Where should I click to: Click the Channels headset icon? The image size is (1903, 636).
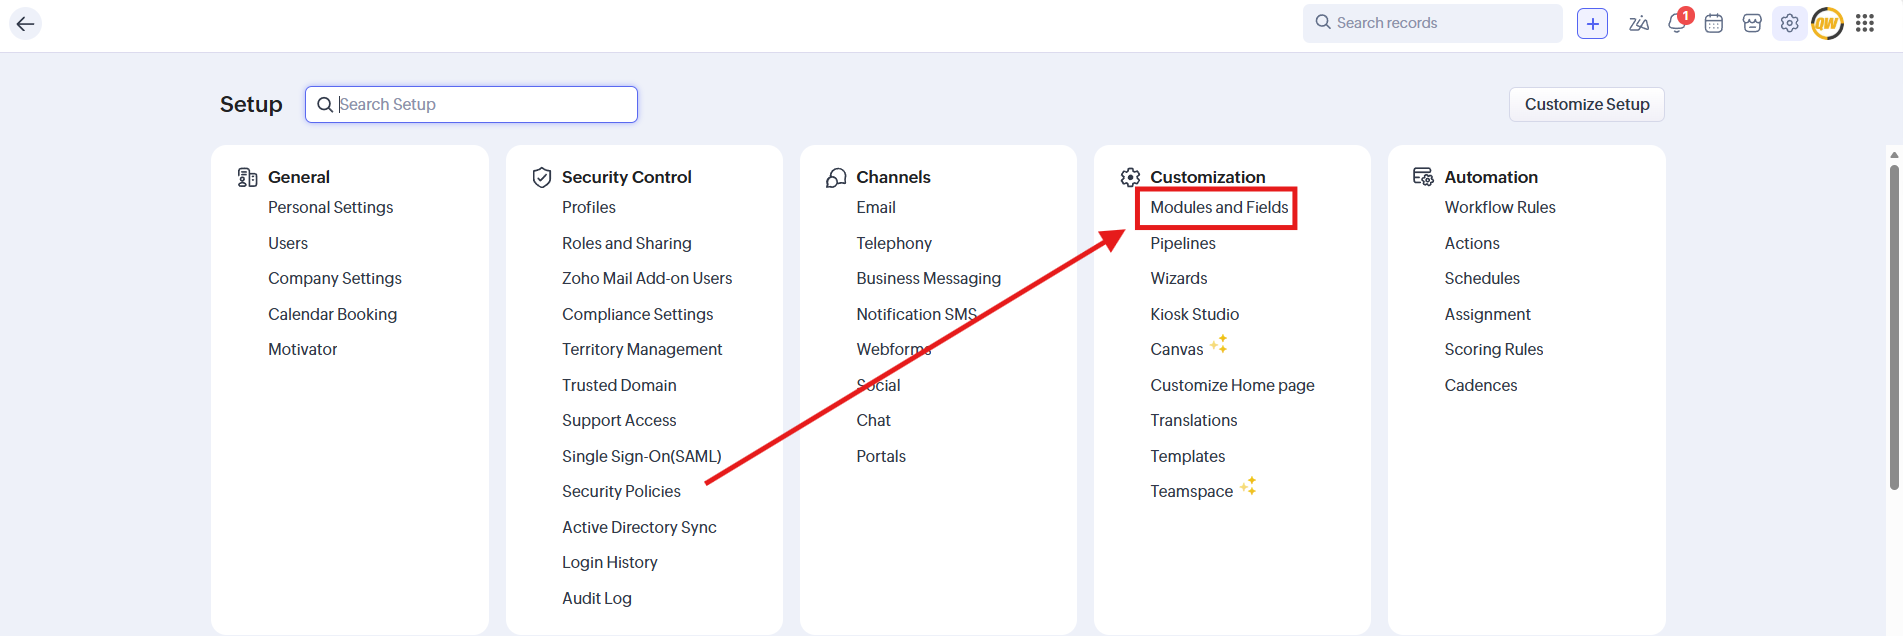(836, 177)
